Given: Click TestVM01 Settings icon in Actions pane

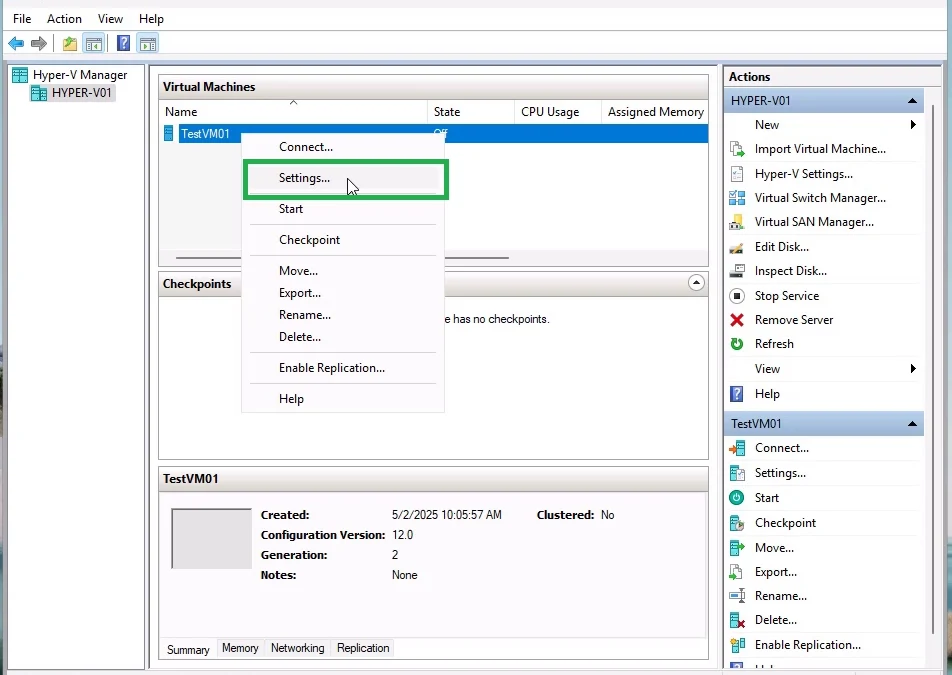Looking at the screenshot, I should [x=736, y=473].
